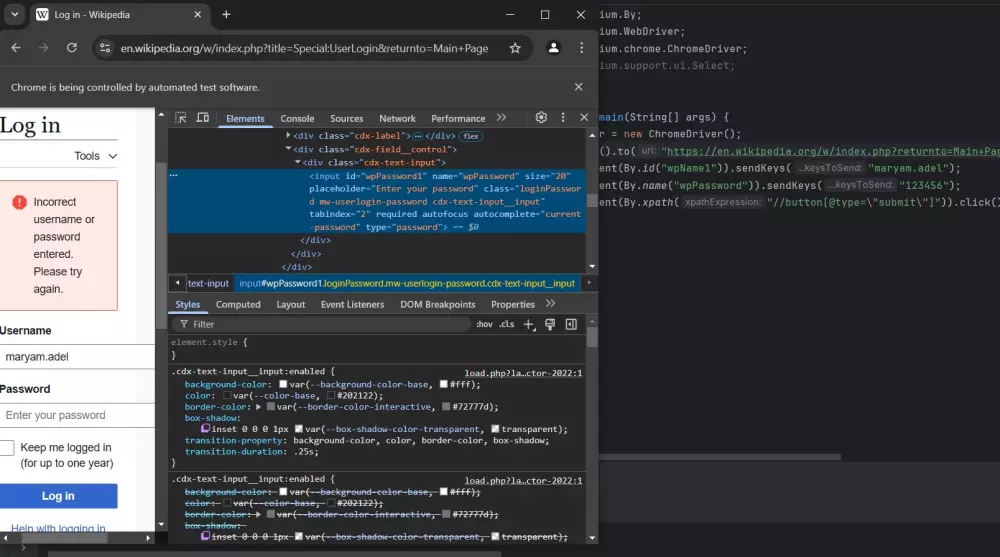This screenshot has height=557, width=1000.
Task: Close the DevTools panel
Action: pos(584,117)
